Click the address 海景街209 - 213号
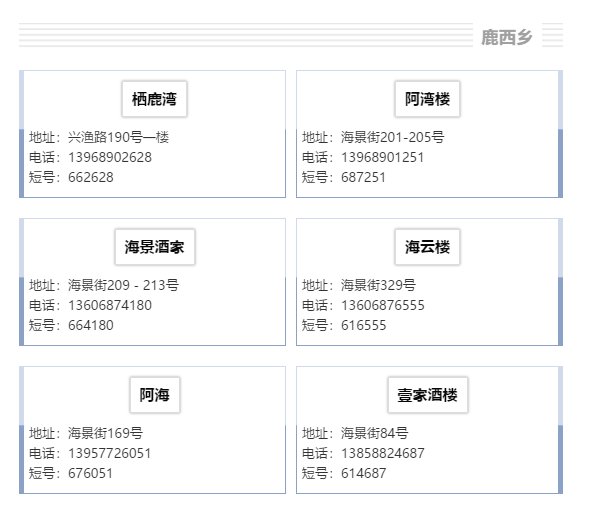 click(x=123, y=285)
